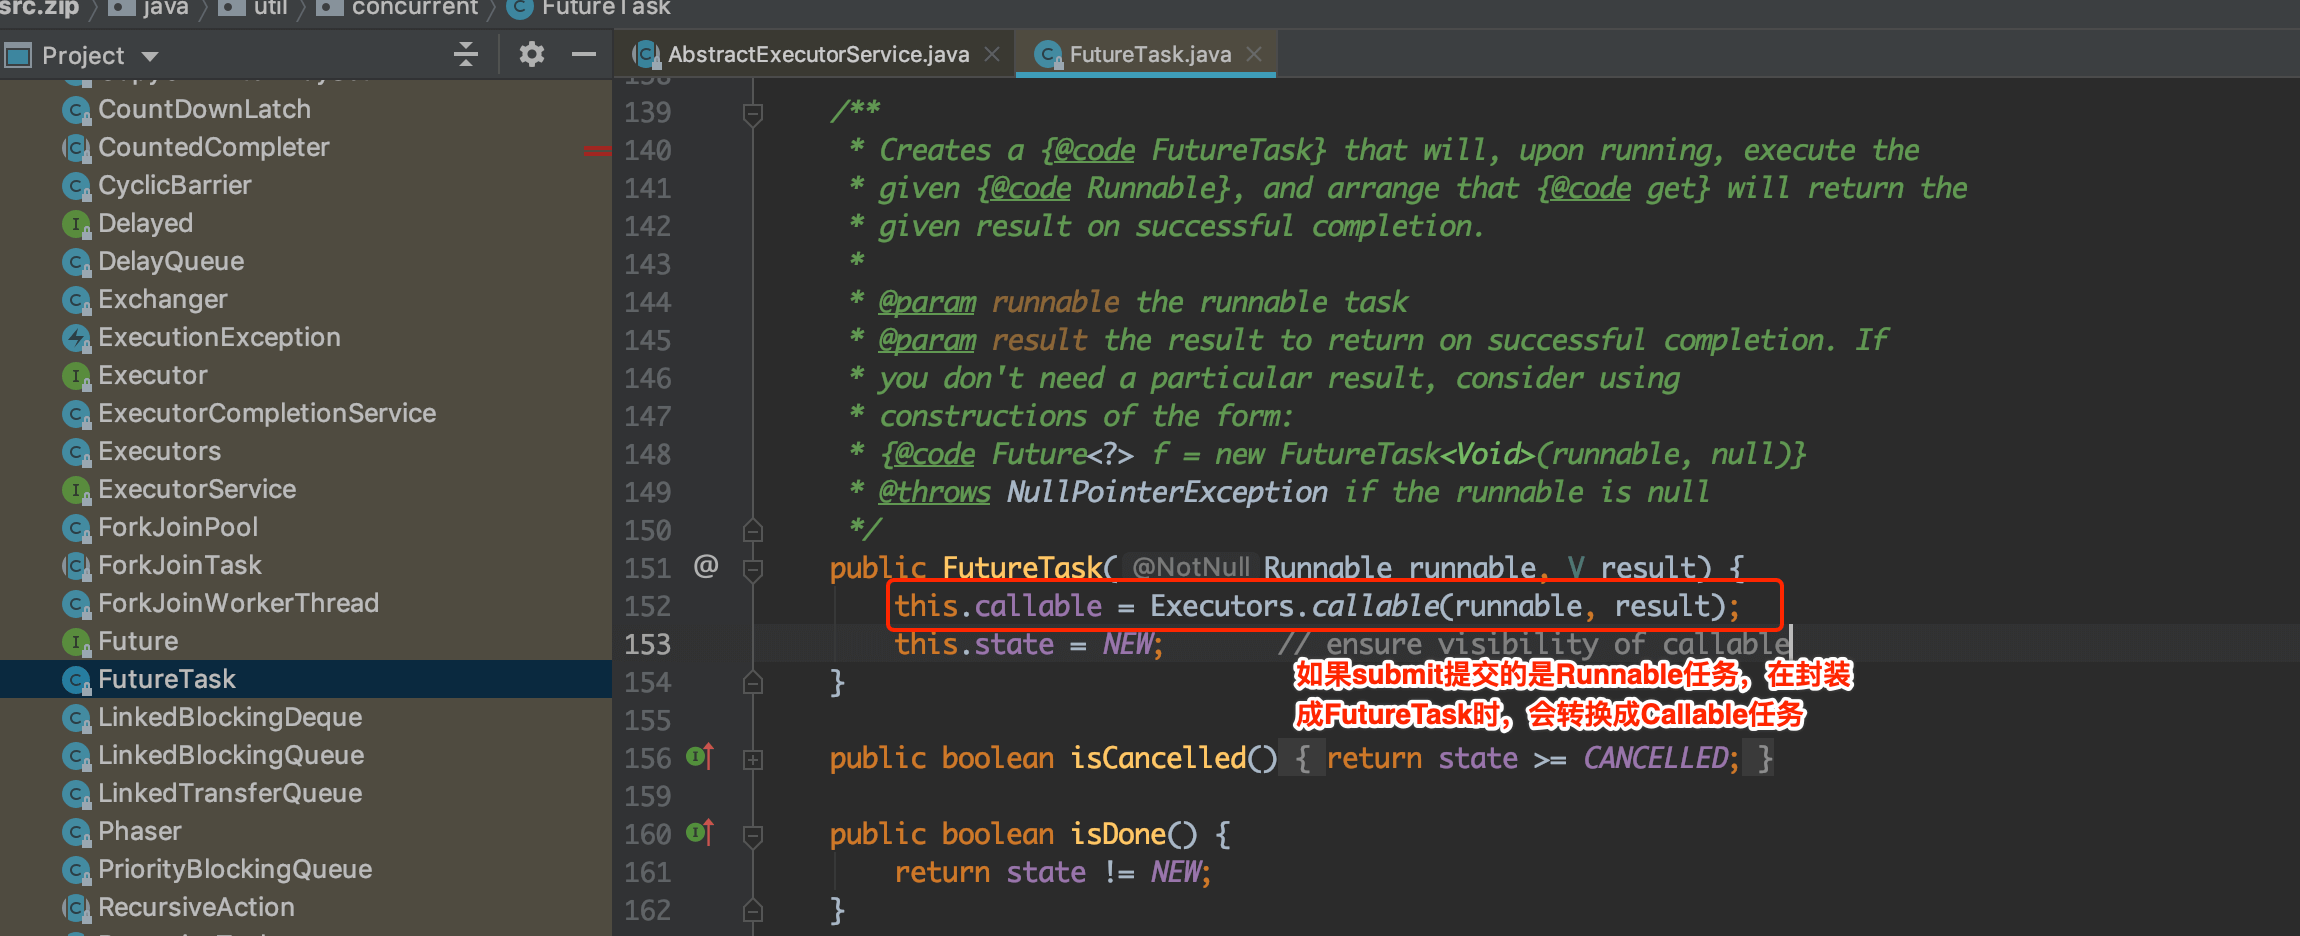The height and width of the screenshot is (936, 2300).
Task: Select ExecutorCompletionService
Action: (x=267, y=413)
